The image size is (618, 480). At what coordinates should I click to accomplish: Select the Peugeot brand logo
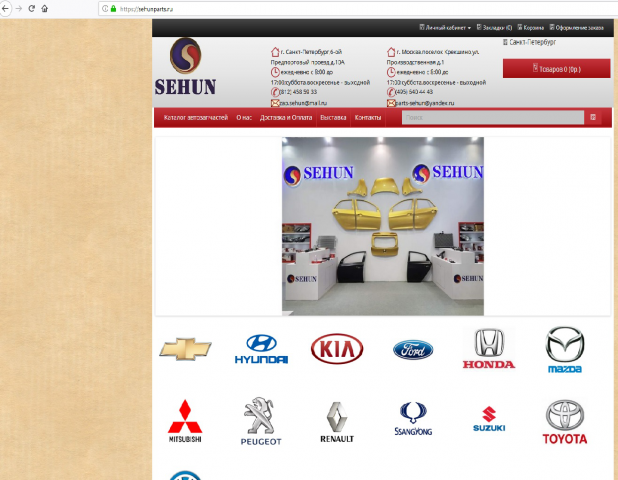(x=261, y=421)
